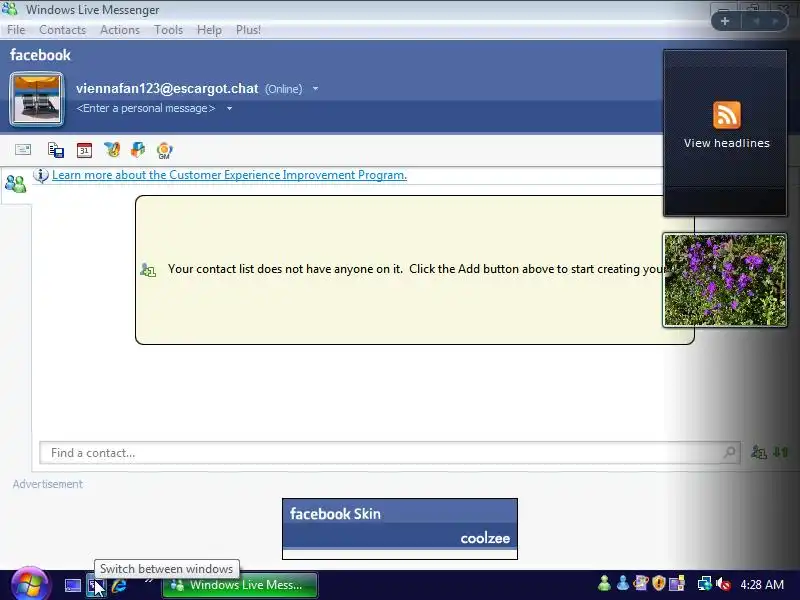Click the facebook Skin advertisement banner
This screenshot has height=600, width=800.
coord(400,529)
